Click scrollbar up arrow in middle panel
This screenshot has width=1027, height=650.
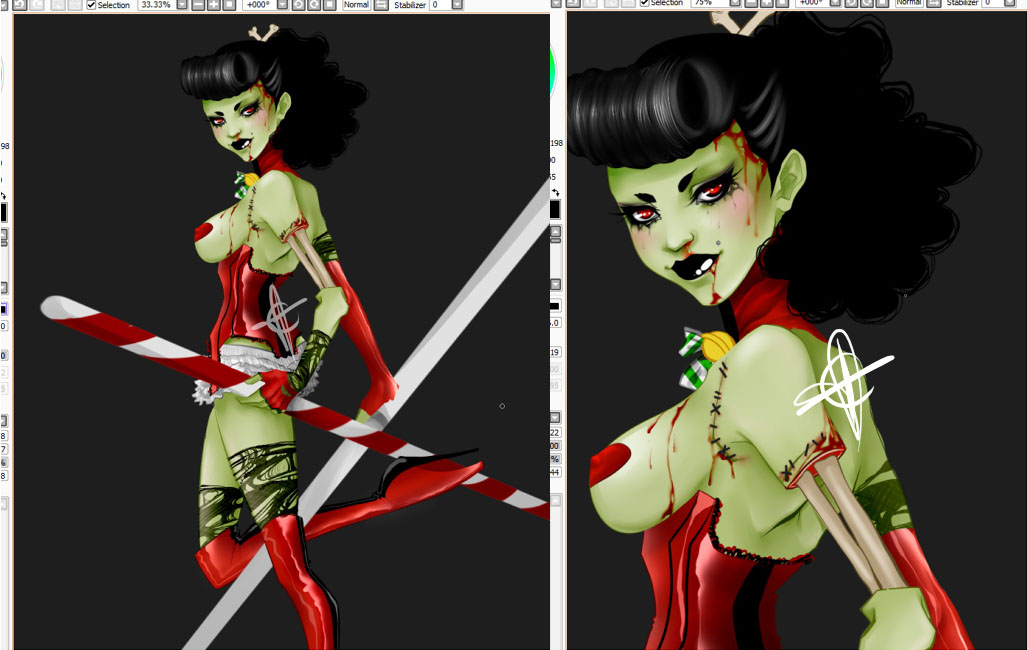pyautogui.click(x=555, y=231)
